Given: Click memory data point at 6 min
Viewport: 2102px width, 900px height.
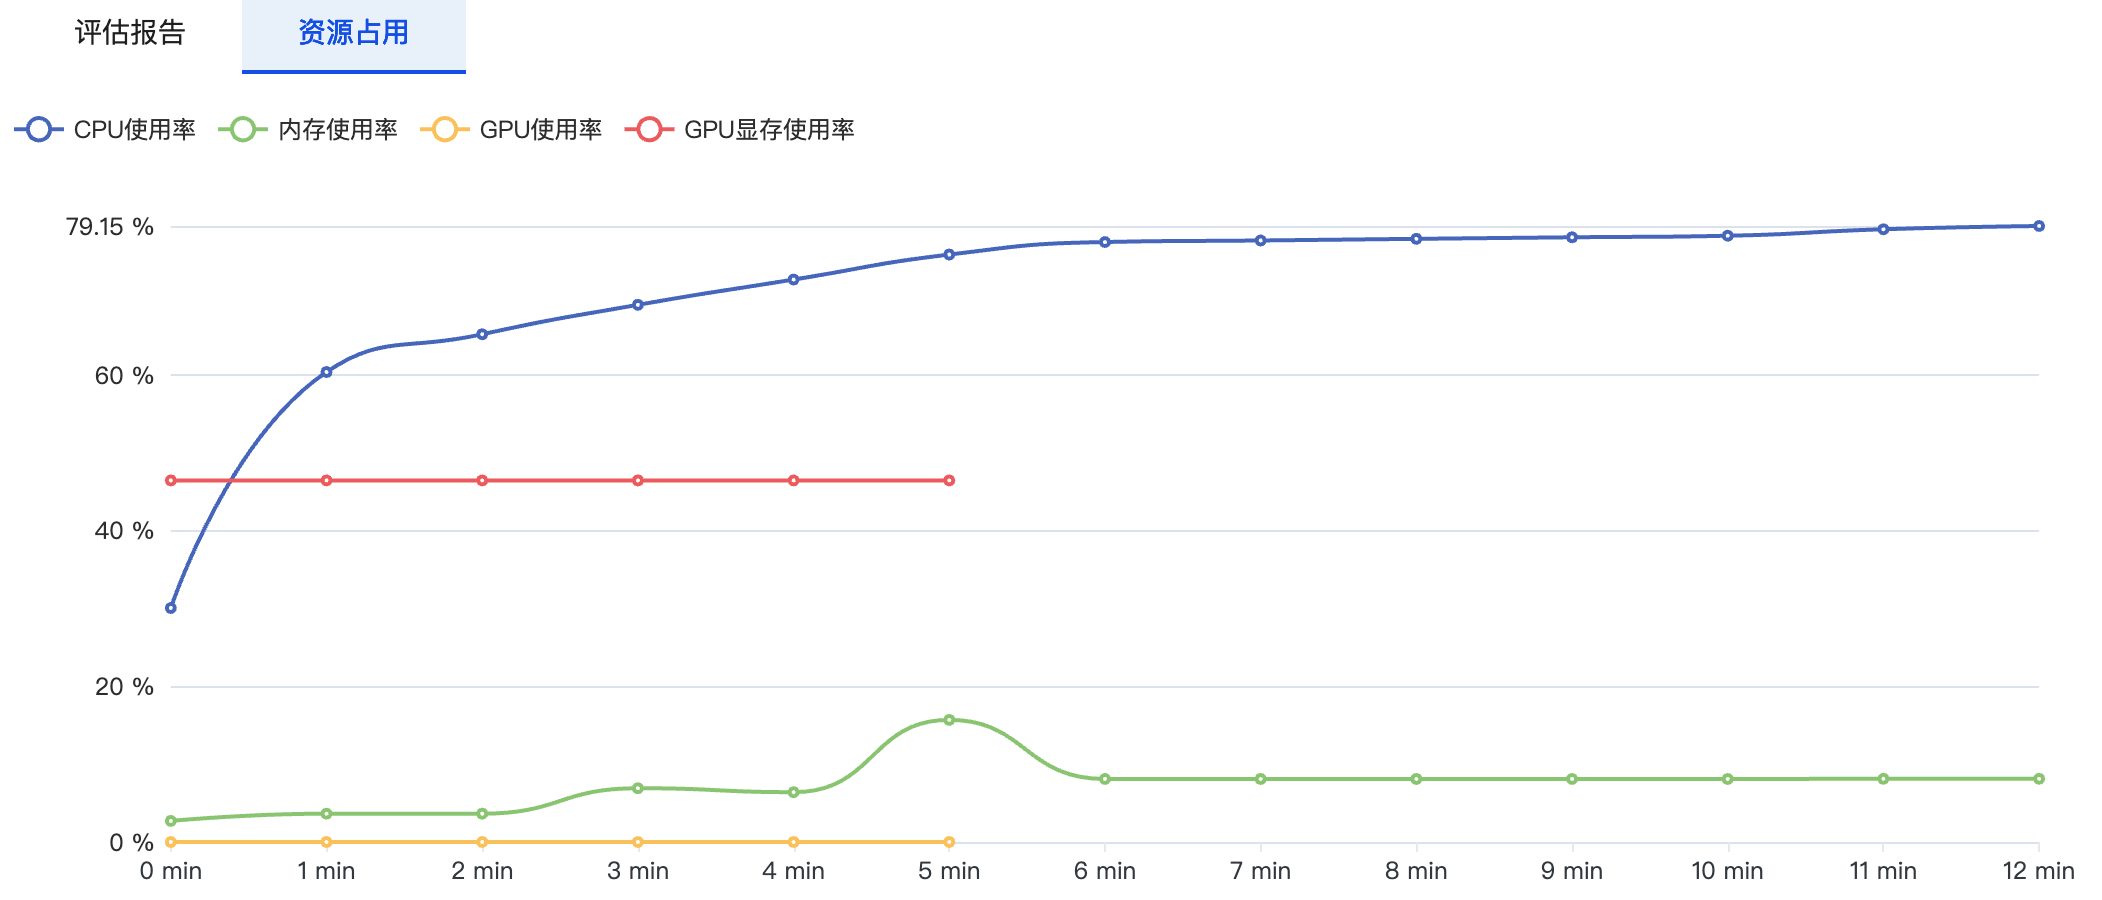Looking at the screenshot, I should coord(1105,779).
